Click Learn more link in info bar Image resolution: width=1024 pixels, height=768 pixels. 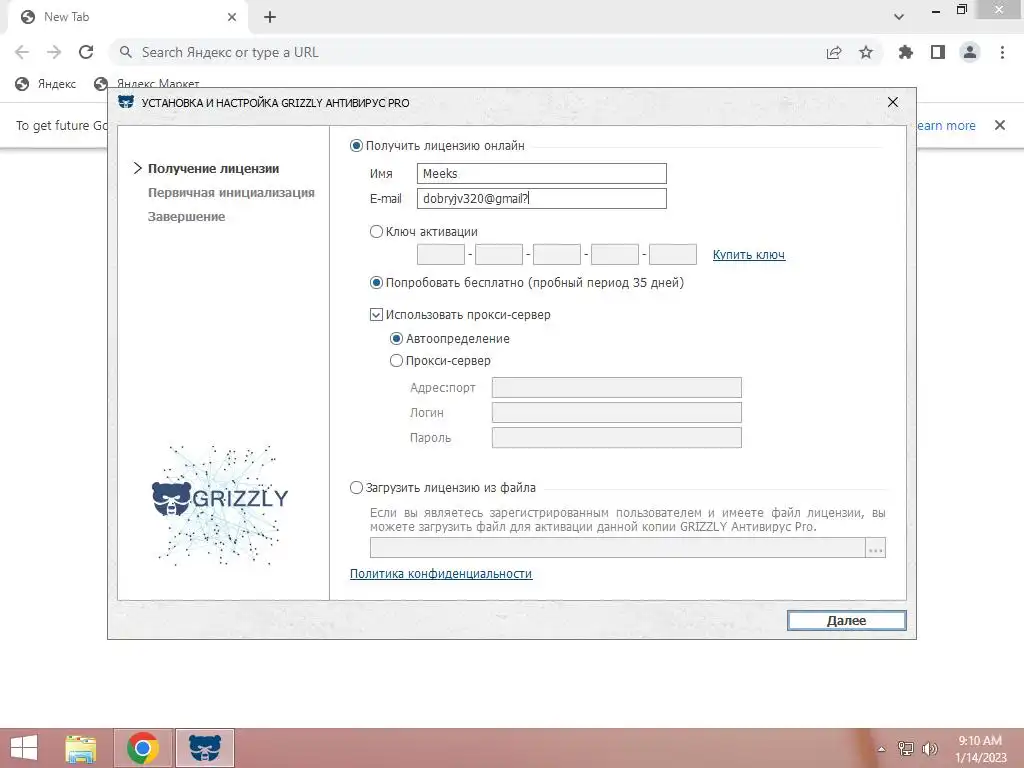(946, 125)
